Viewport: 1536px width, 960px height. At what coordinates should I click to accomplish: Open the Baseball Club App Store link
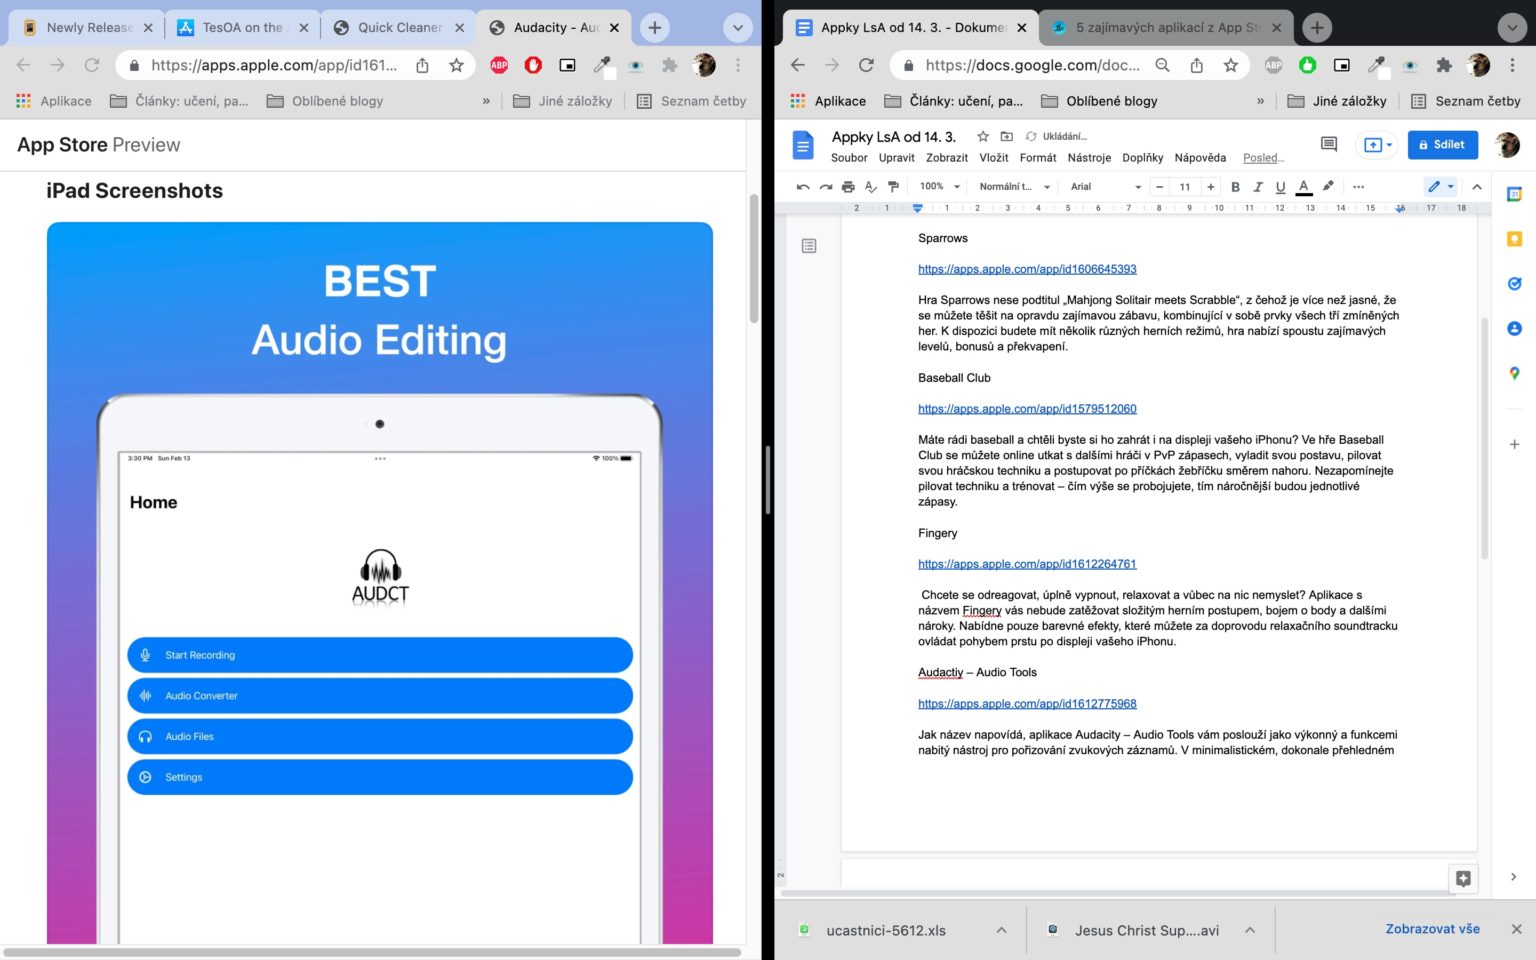click(x=1027, y=409)
